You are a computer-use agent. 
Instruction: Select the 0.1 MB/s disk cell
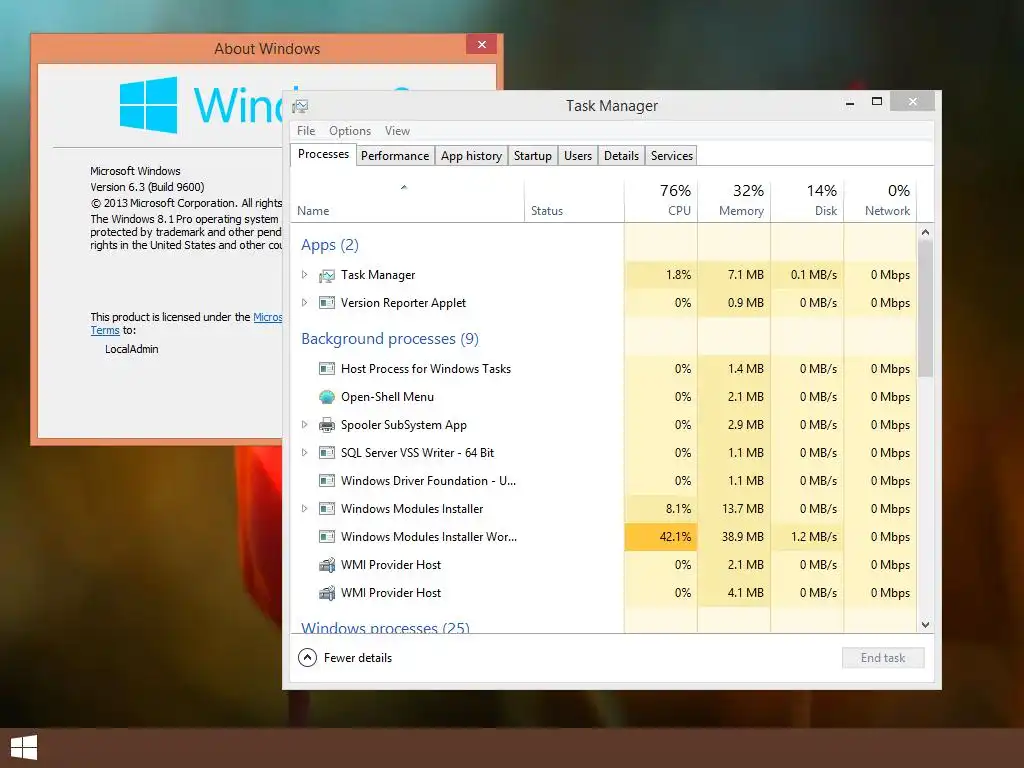click(x=807, y=275)
